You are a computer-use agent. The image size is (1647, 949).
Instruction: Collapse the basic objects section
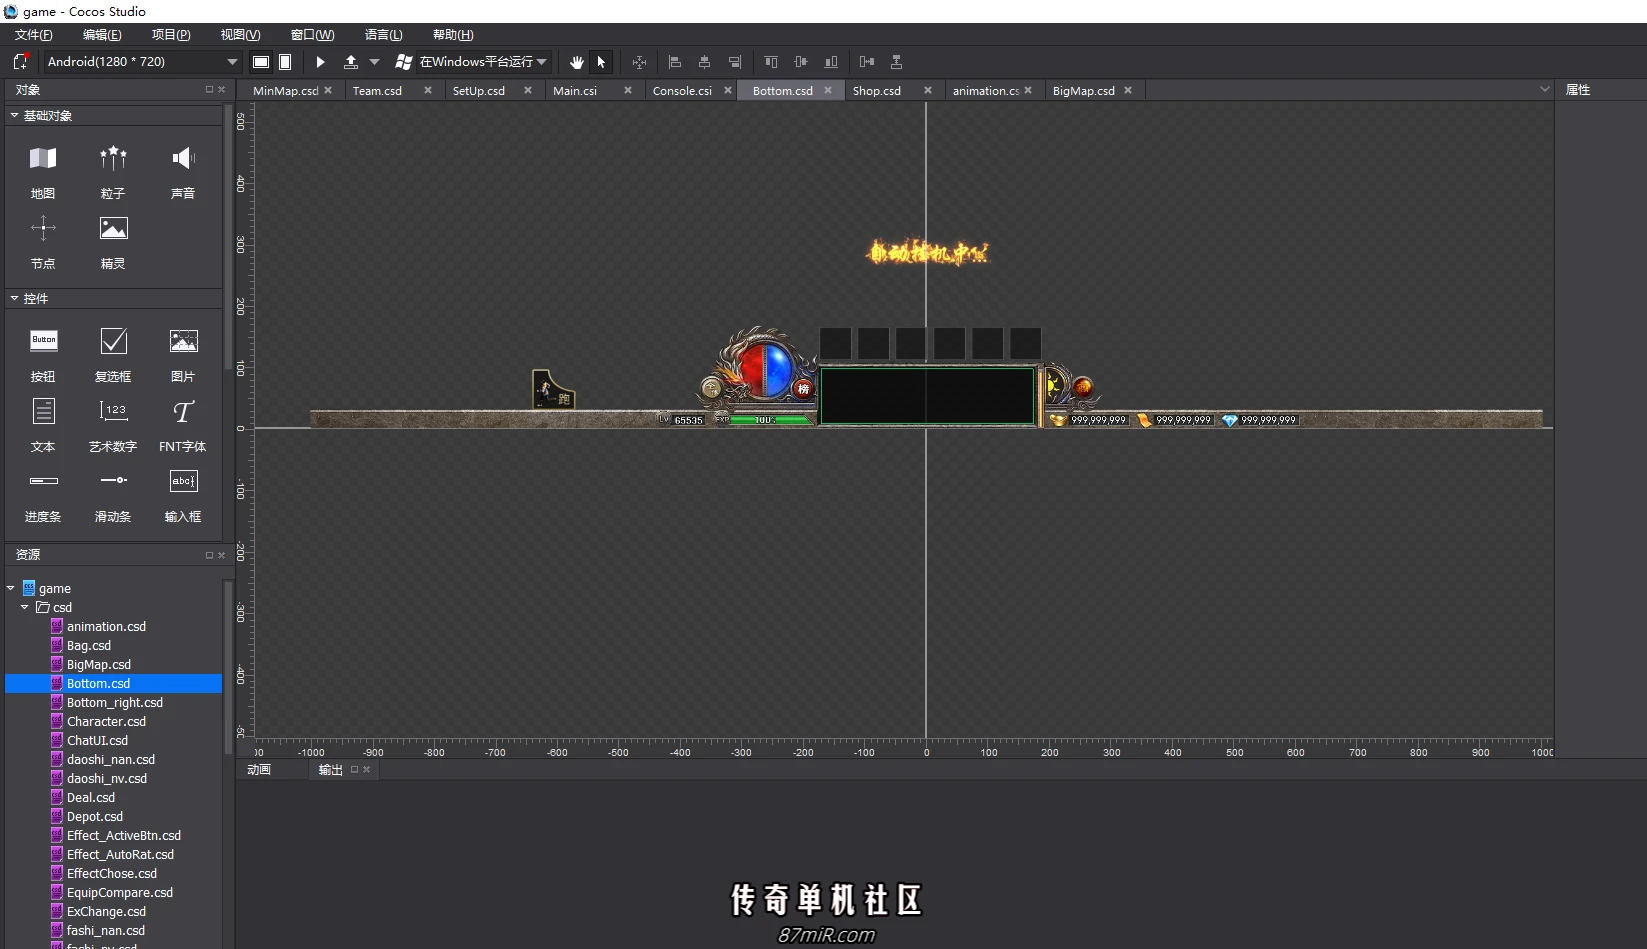click(x=14, y=116)
